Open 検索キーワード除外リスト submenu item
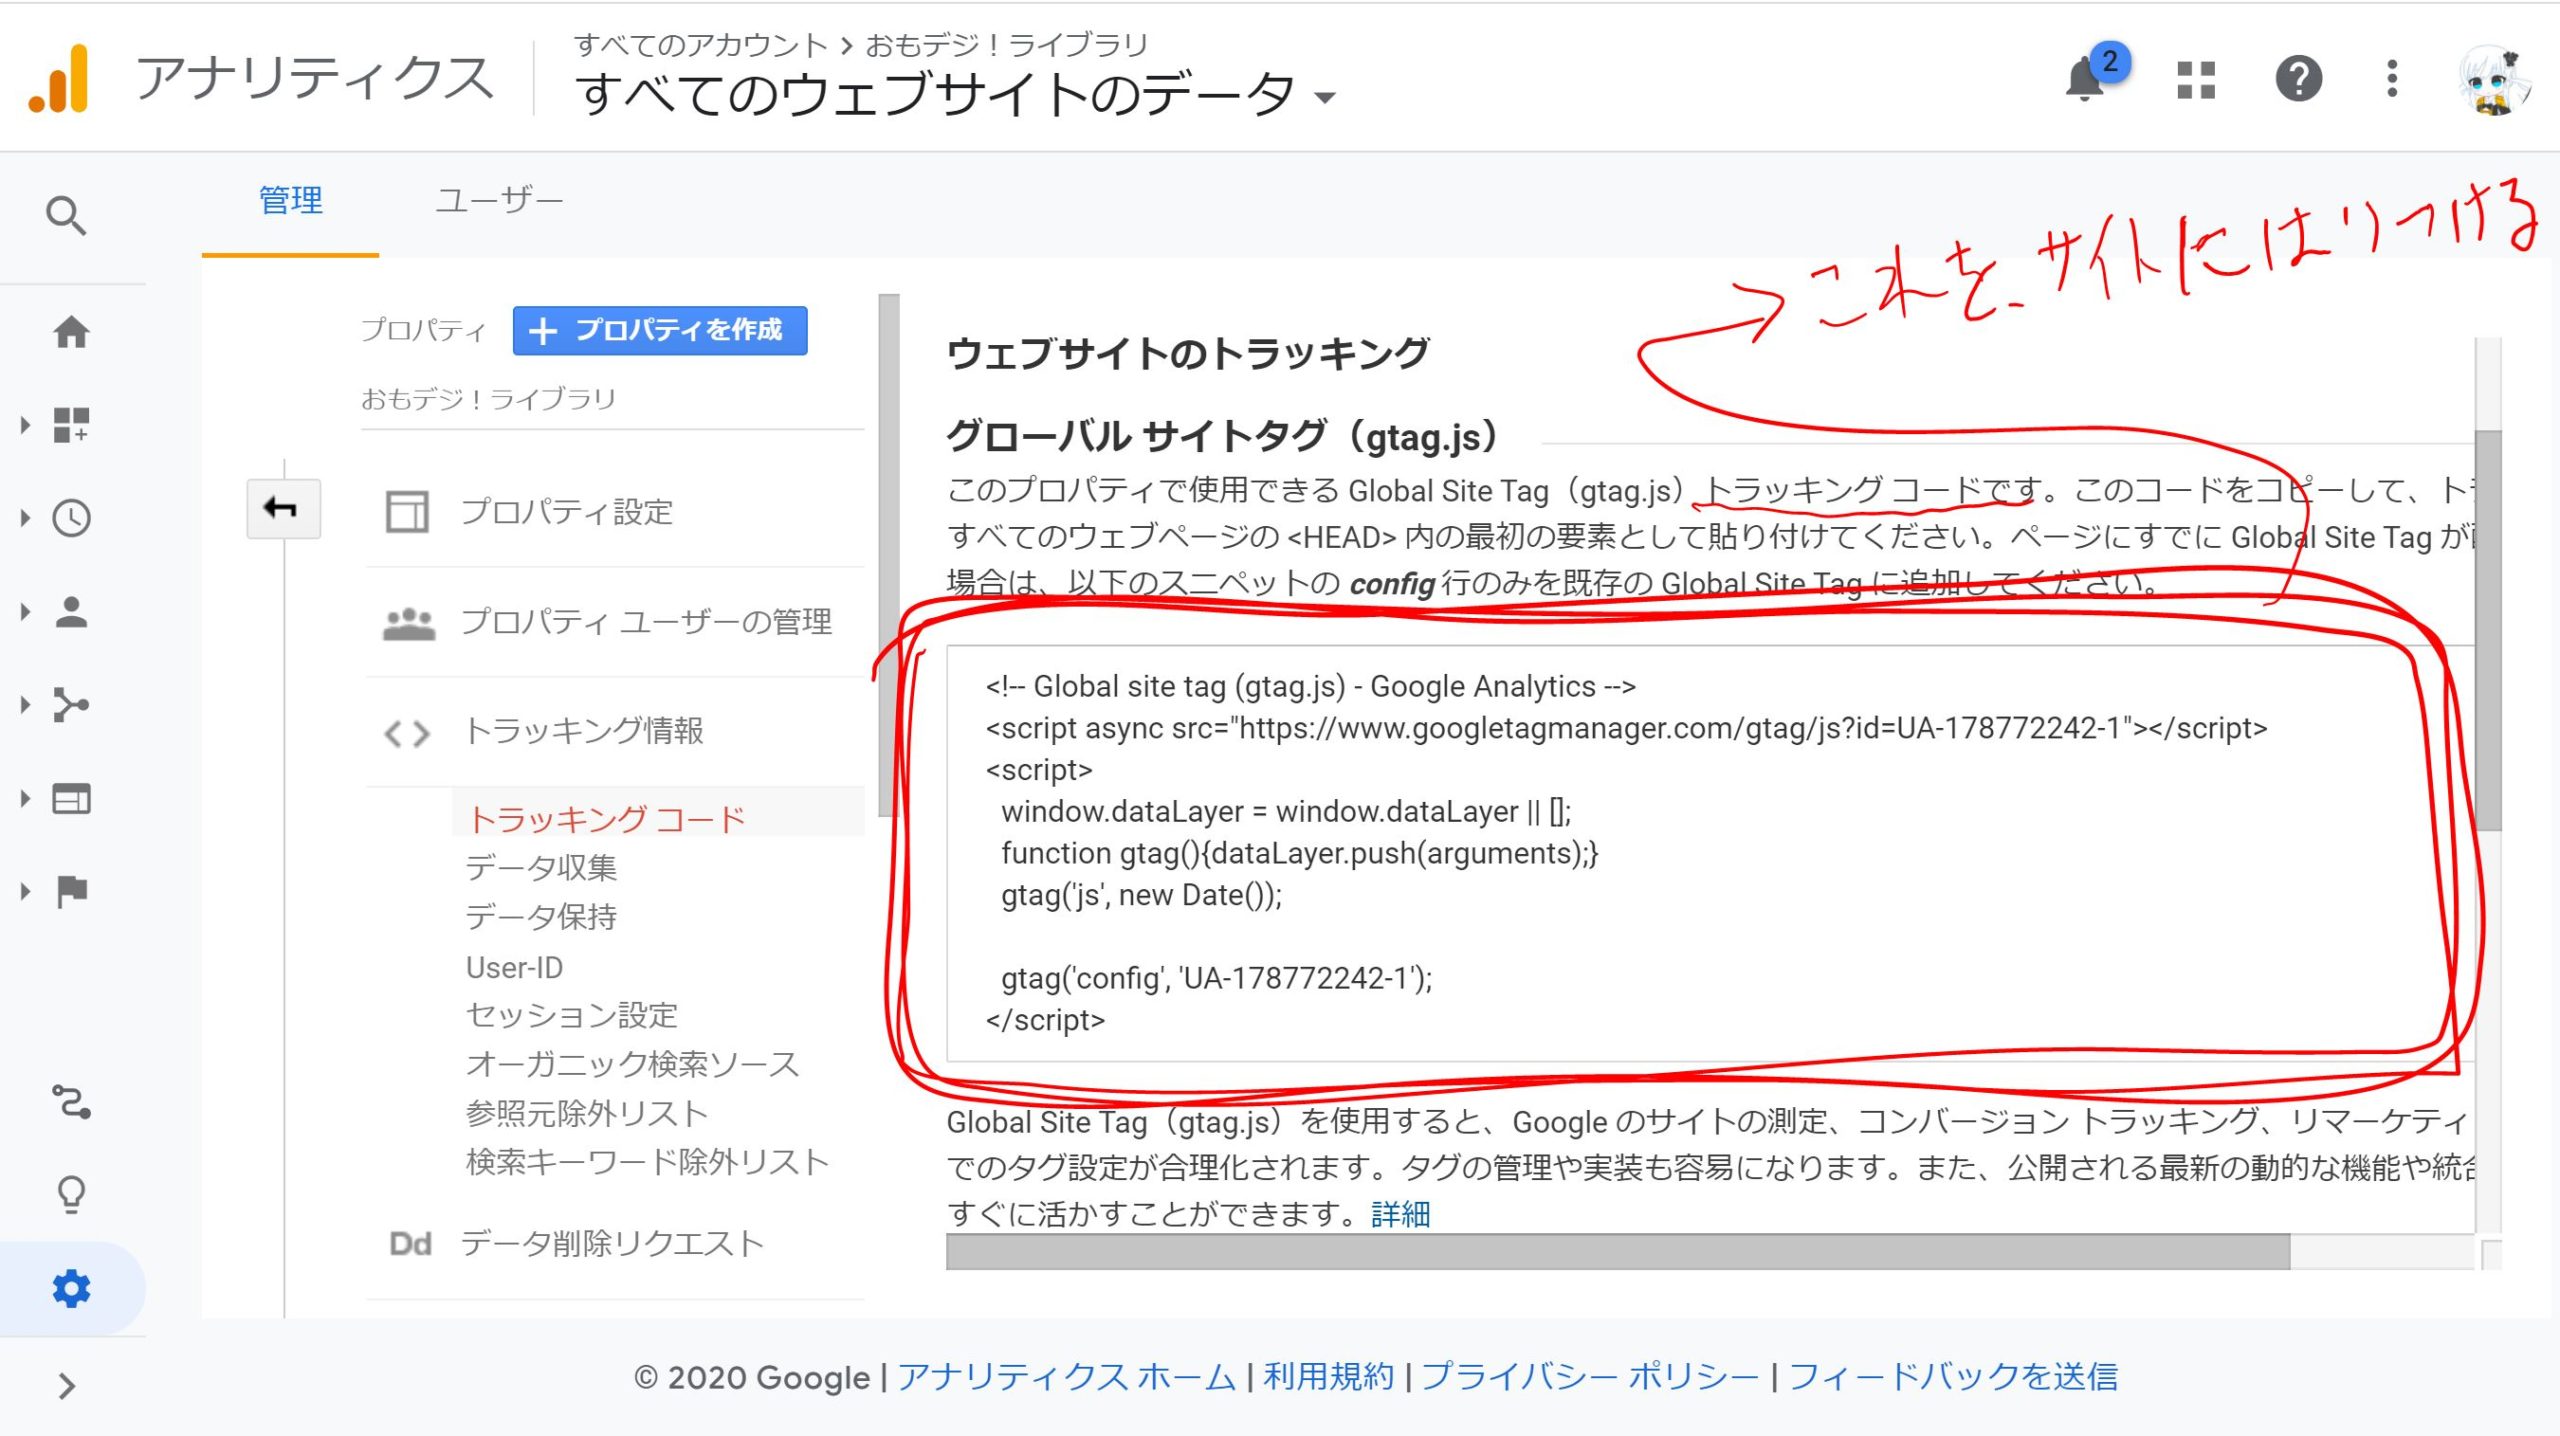This screenshot has width=2560, height=1436. point(647,1162)
